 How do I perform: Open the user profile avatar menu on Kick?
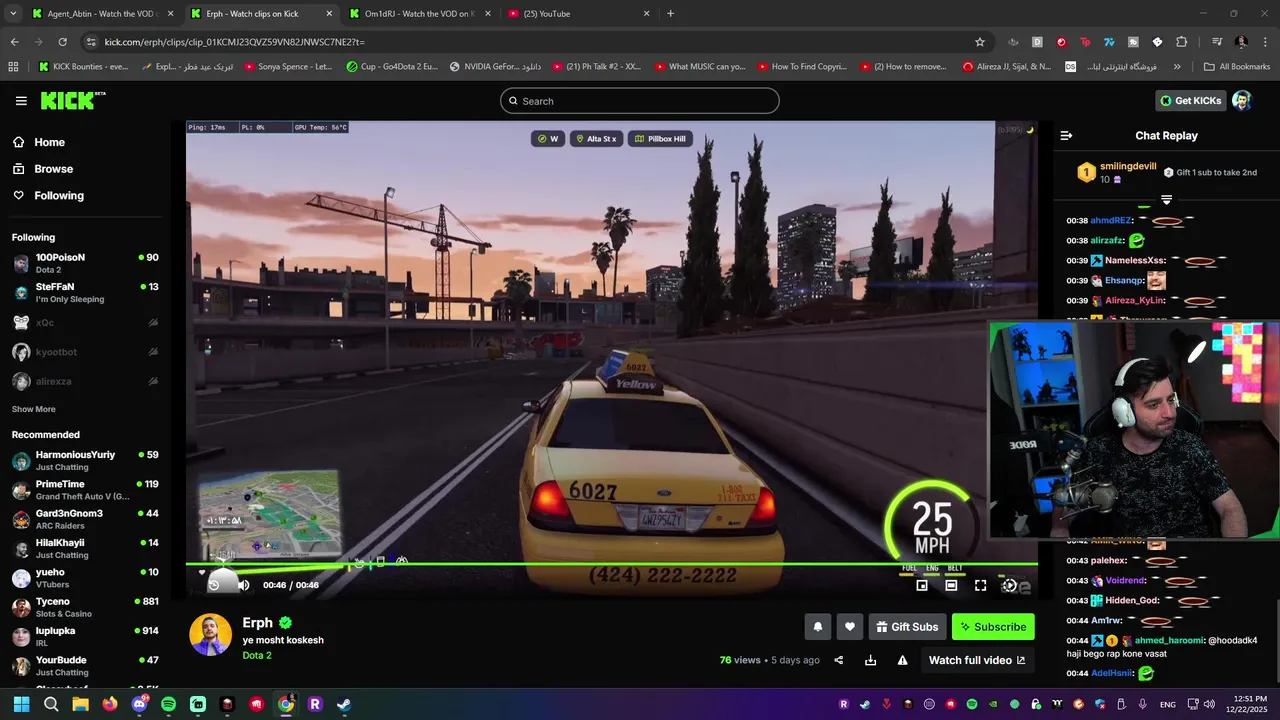(x=1241, y=100)
